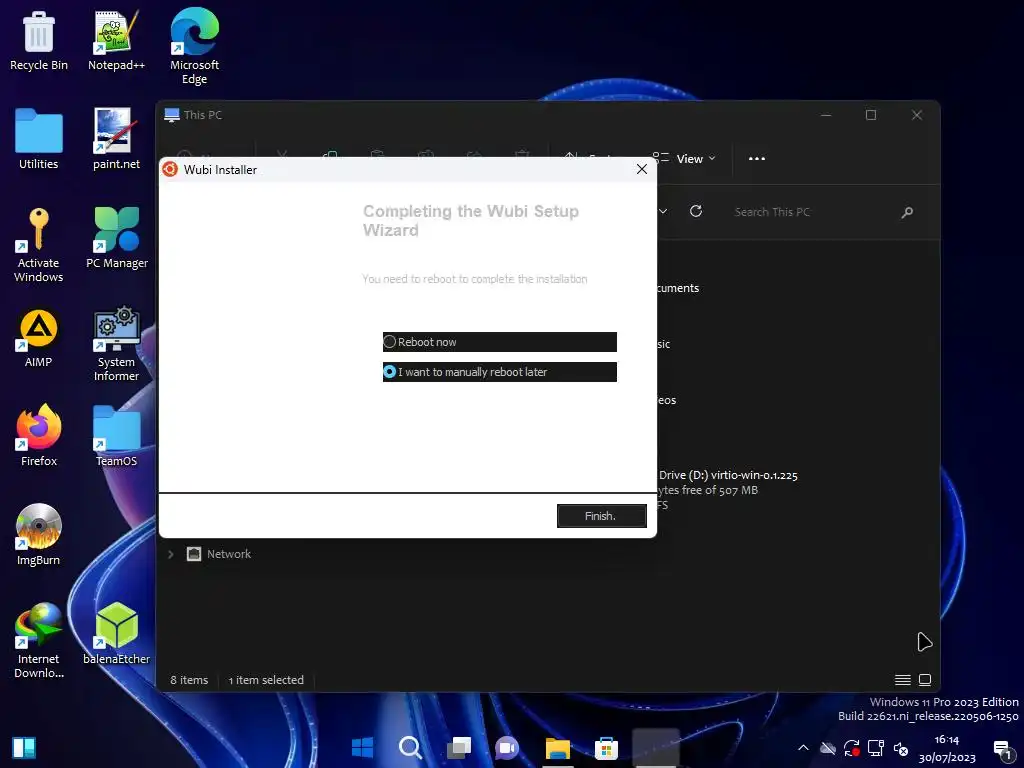The height and width of the screenshot is (768, 1024).
Task: Click the OneDrive cloud tray icon
Action: pos(828,748)
